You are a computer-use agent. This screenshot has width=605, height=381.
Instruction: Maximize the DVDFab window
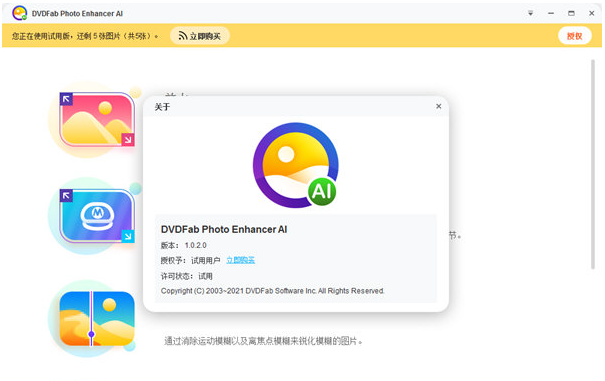[571, 13]
